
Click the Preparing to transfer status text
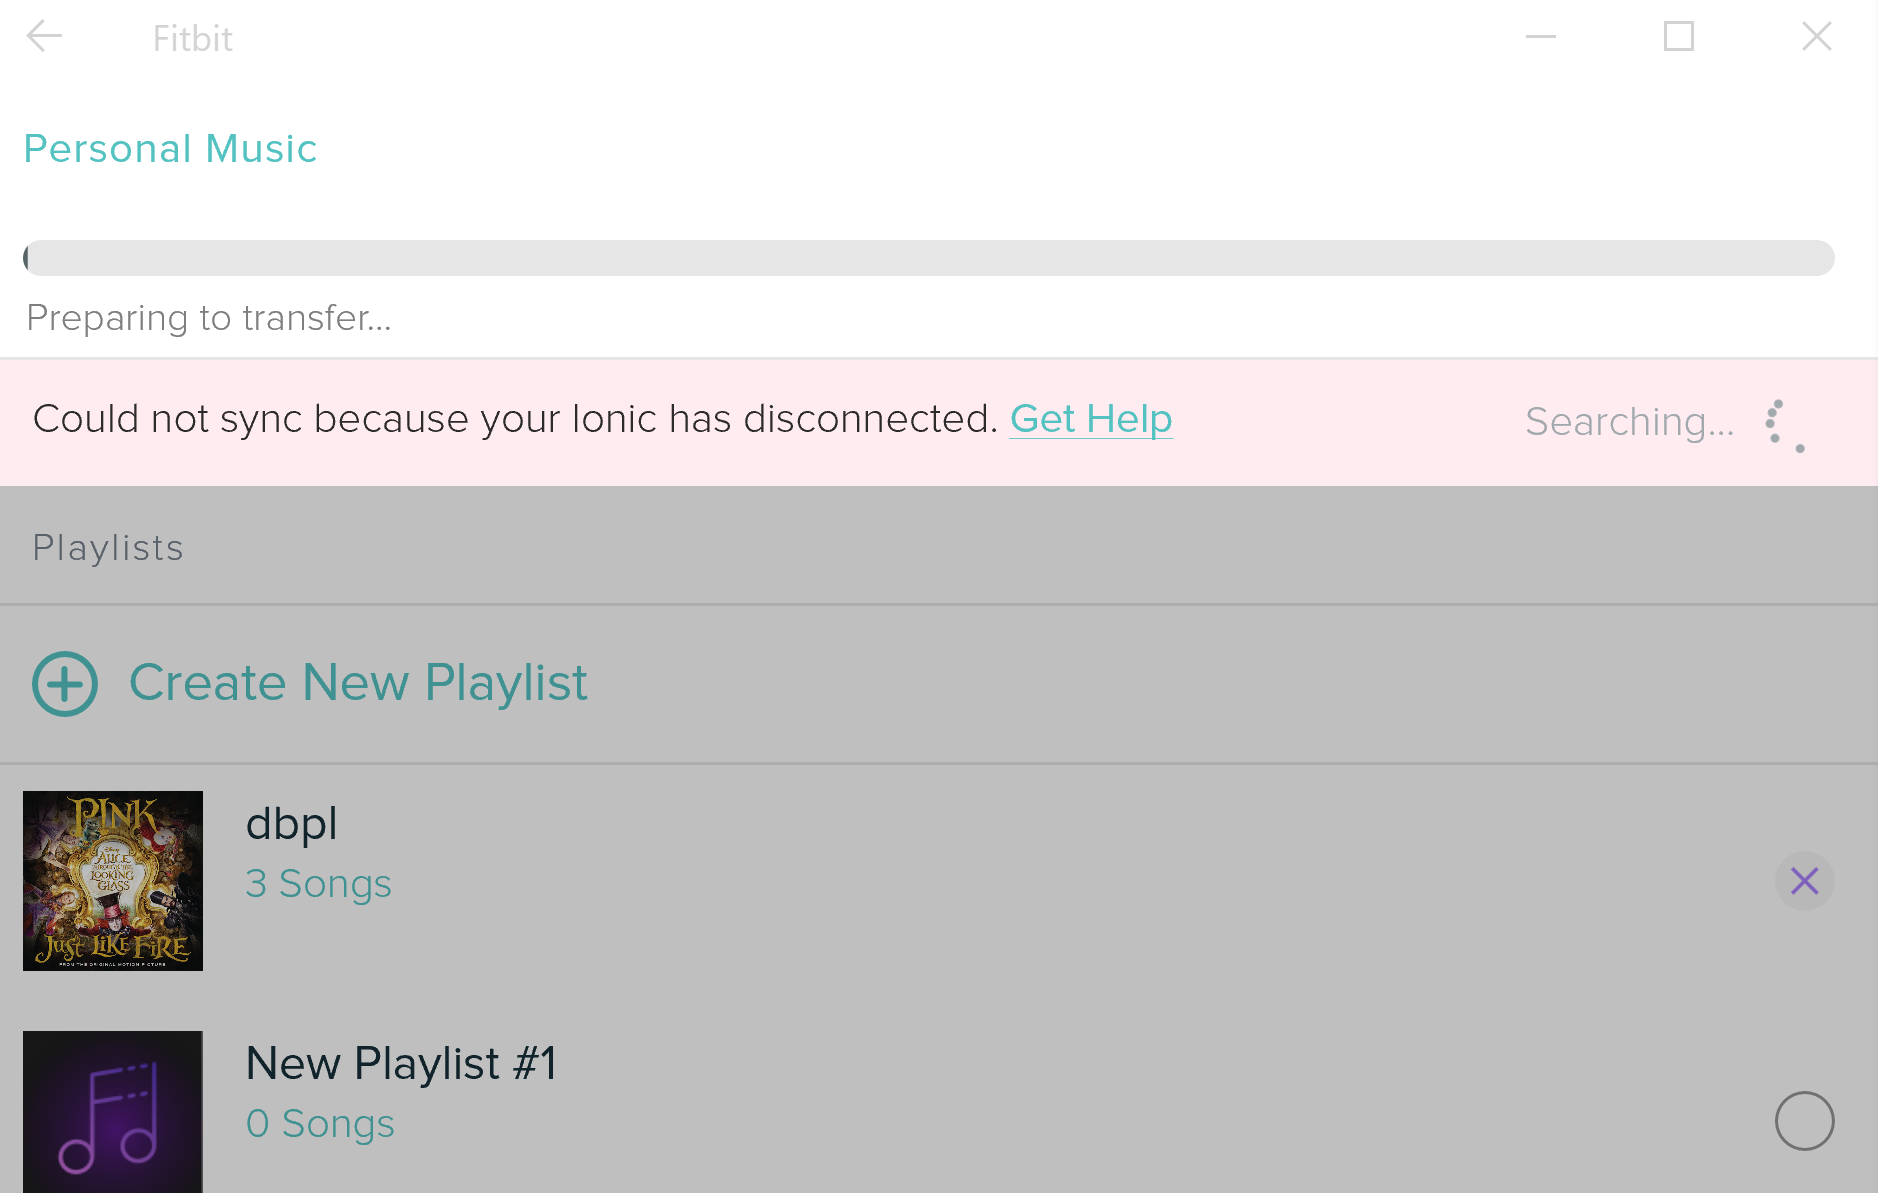(x=209, y=318)
